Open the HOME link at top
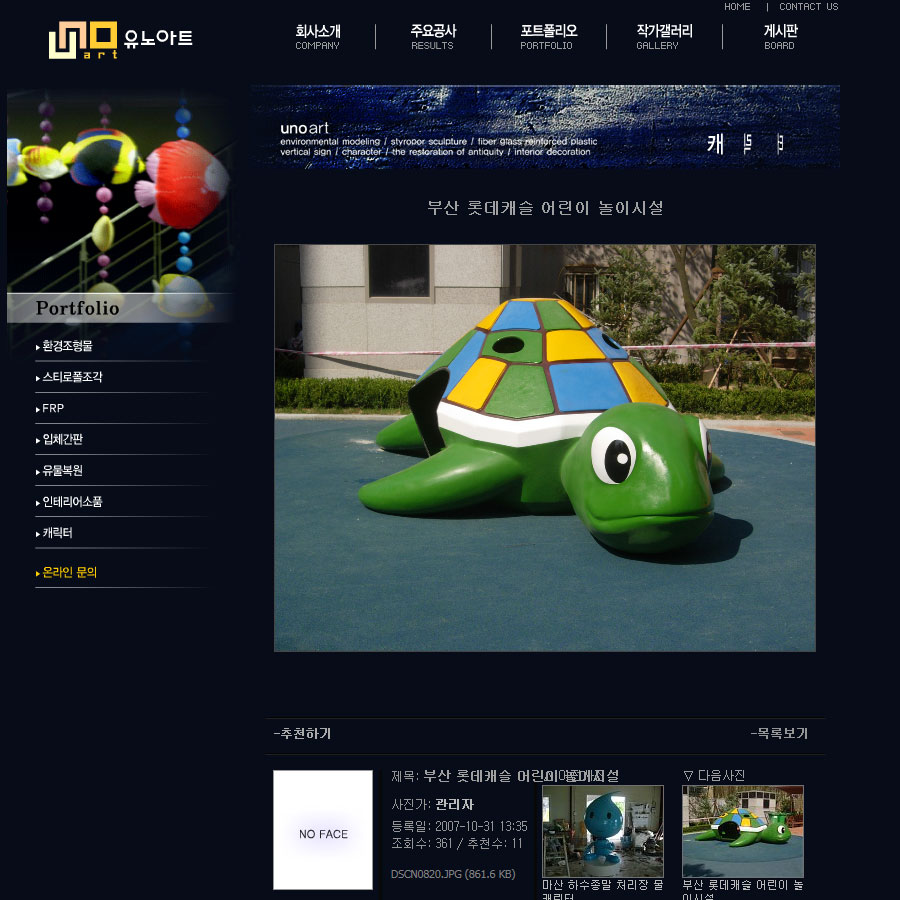This screenshot has height=900, width=900. 737,7
